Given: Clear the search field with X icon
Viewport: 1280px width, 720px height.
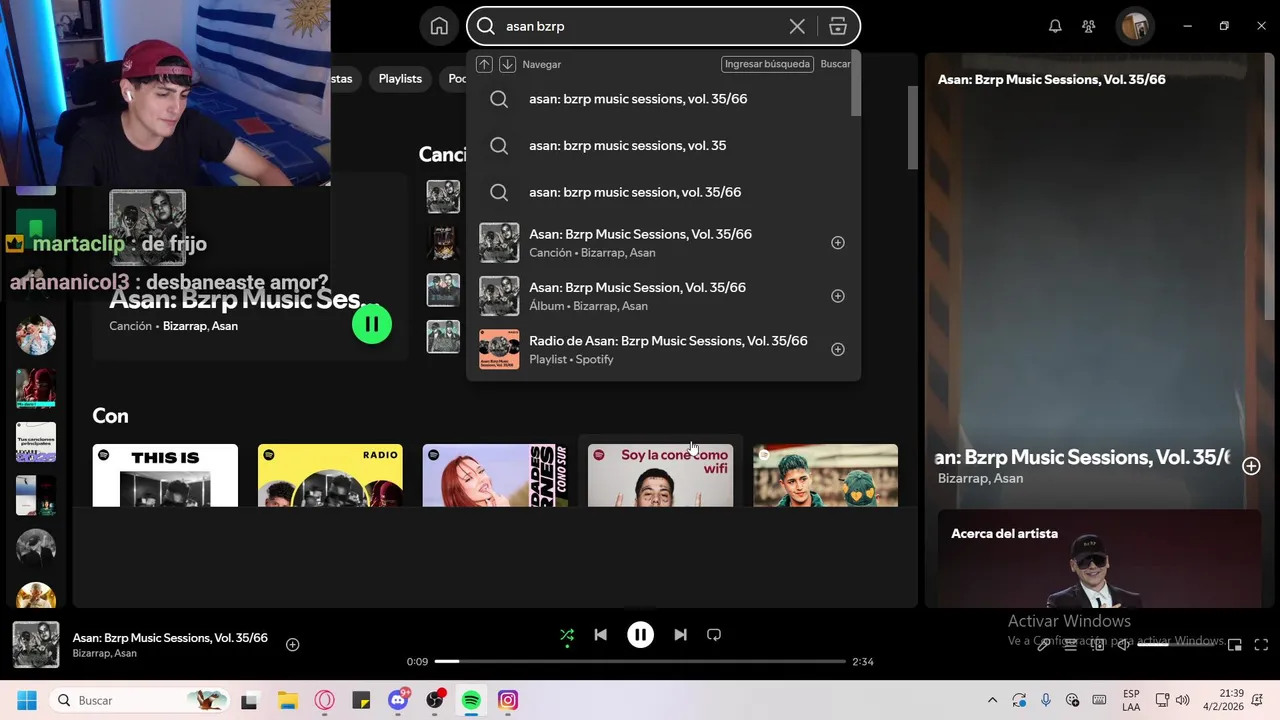Looking at the screenshot, I should (797, 26).
